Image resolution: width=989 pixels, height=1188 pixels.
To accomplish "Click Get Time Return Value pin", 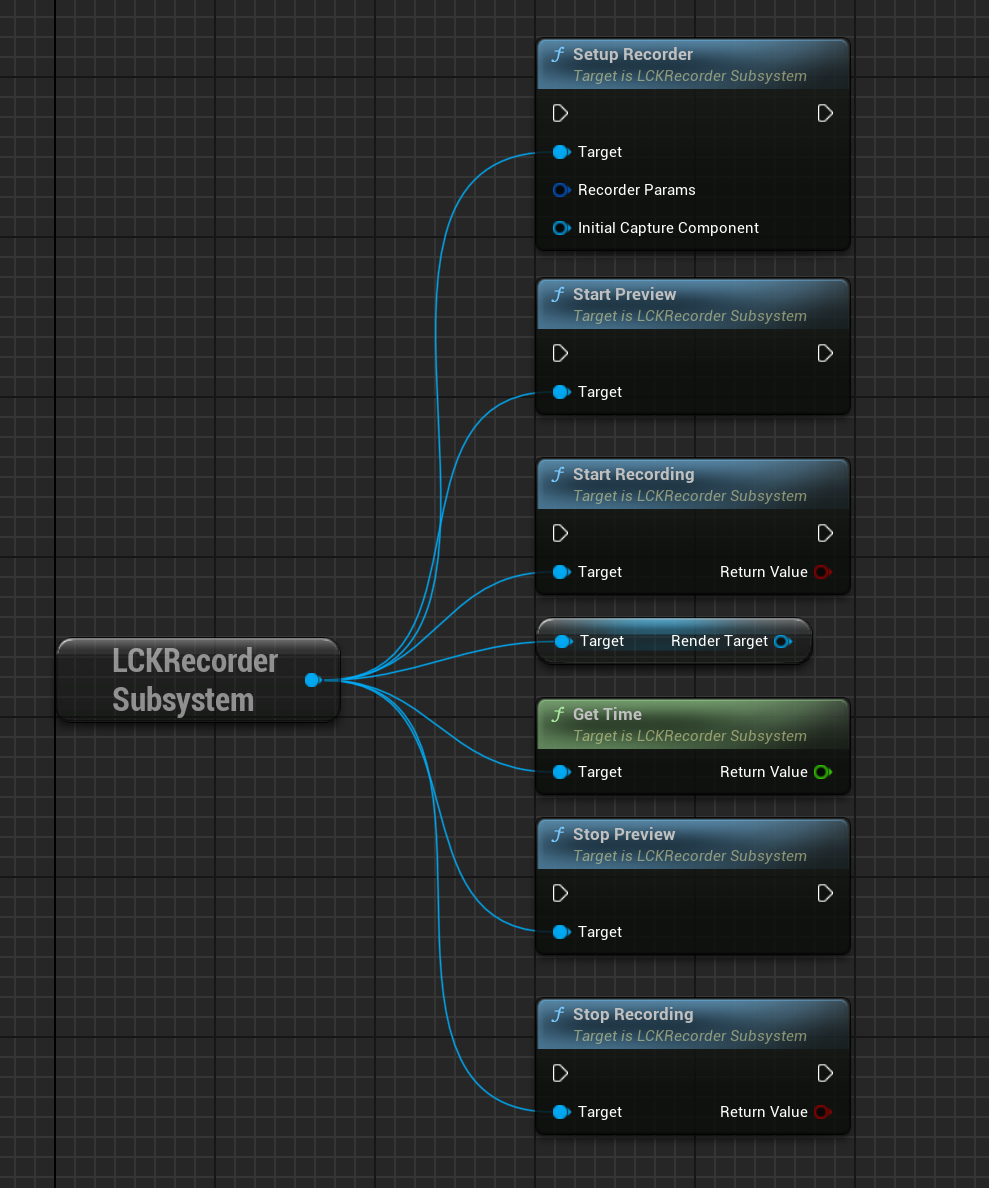I will (x=822, y=772).
